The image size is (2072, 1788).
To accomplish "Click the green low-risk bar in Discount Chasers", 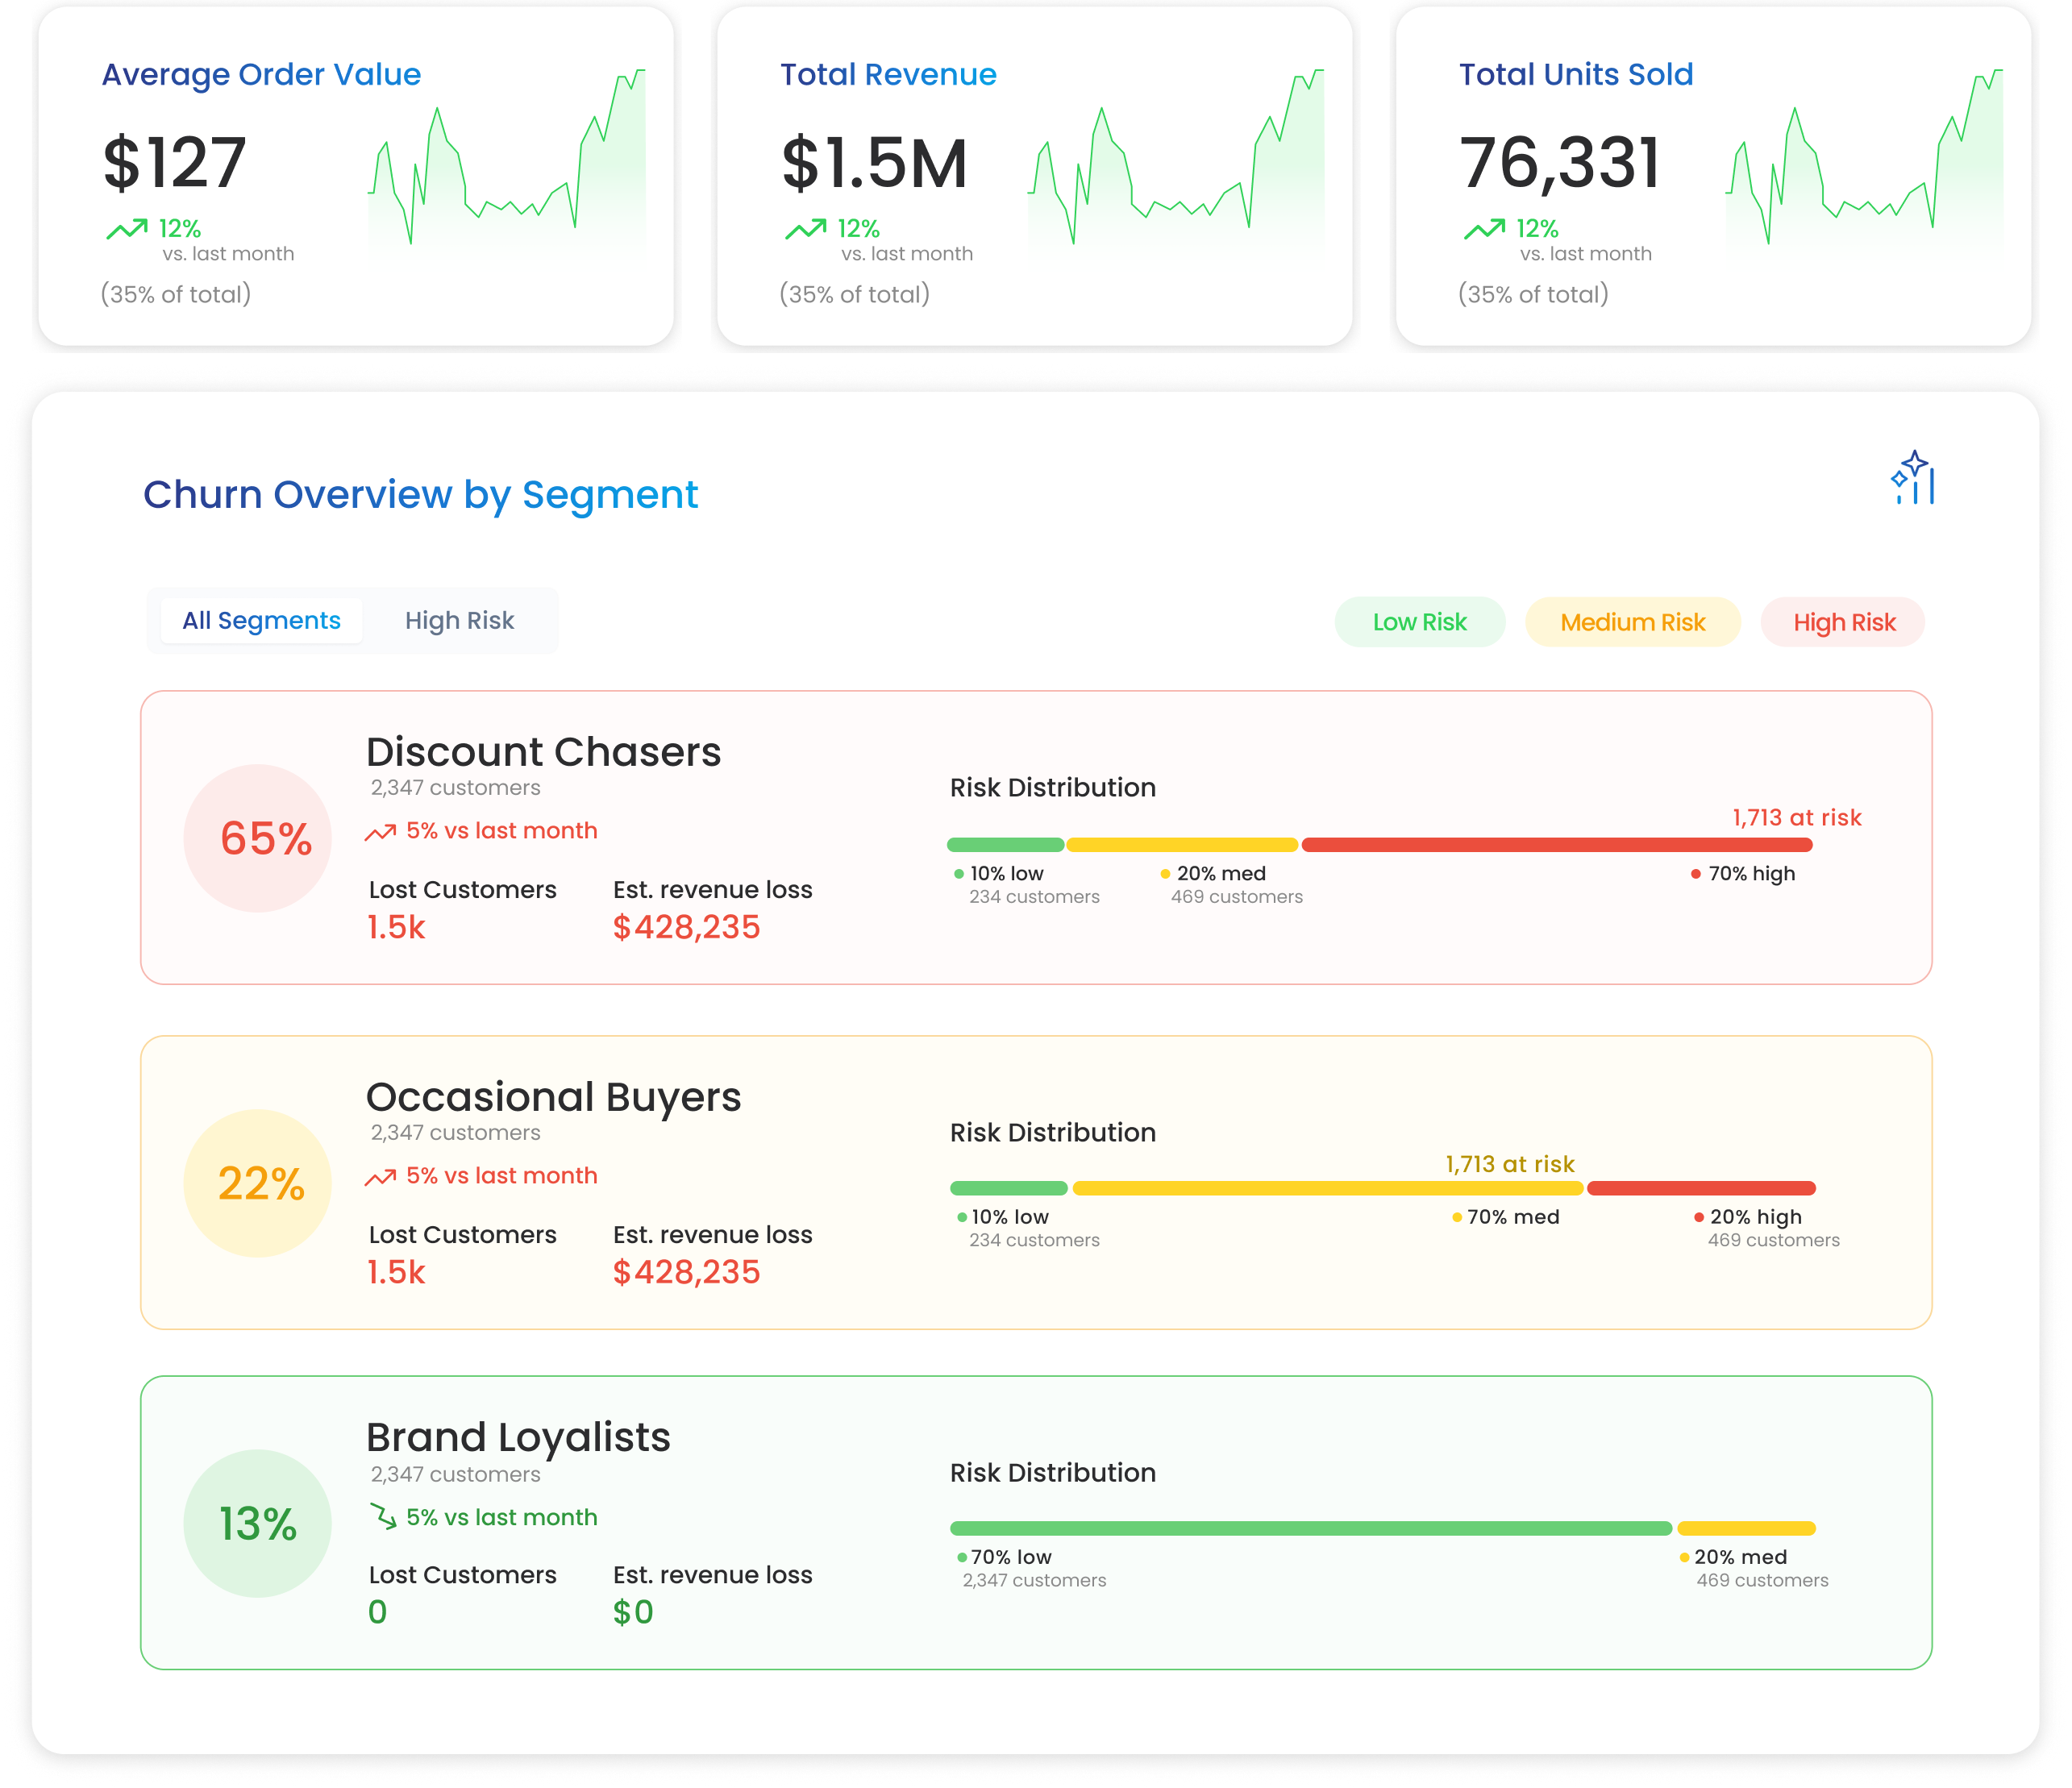I will [1005, 845].
